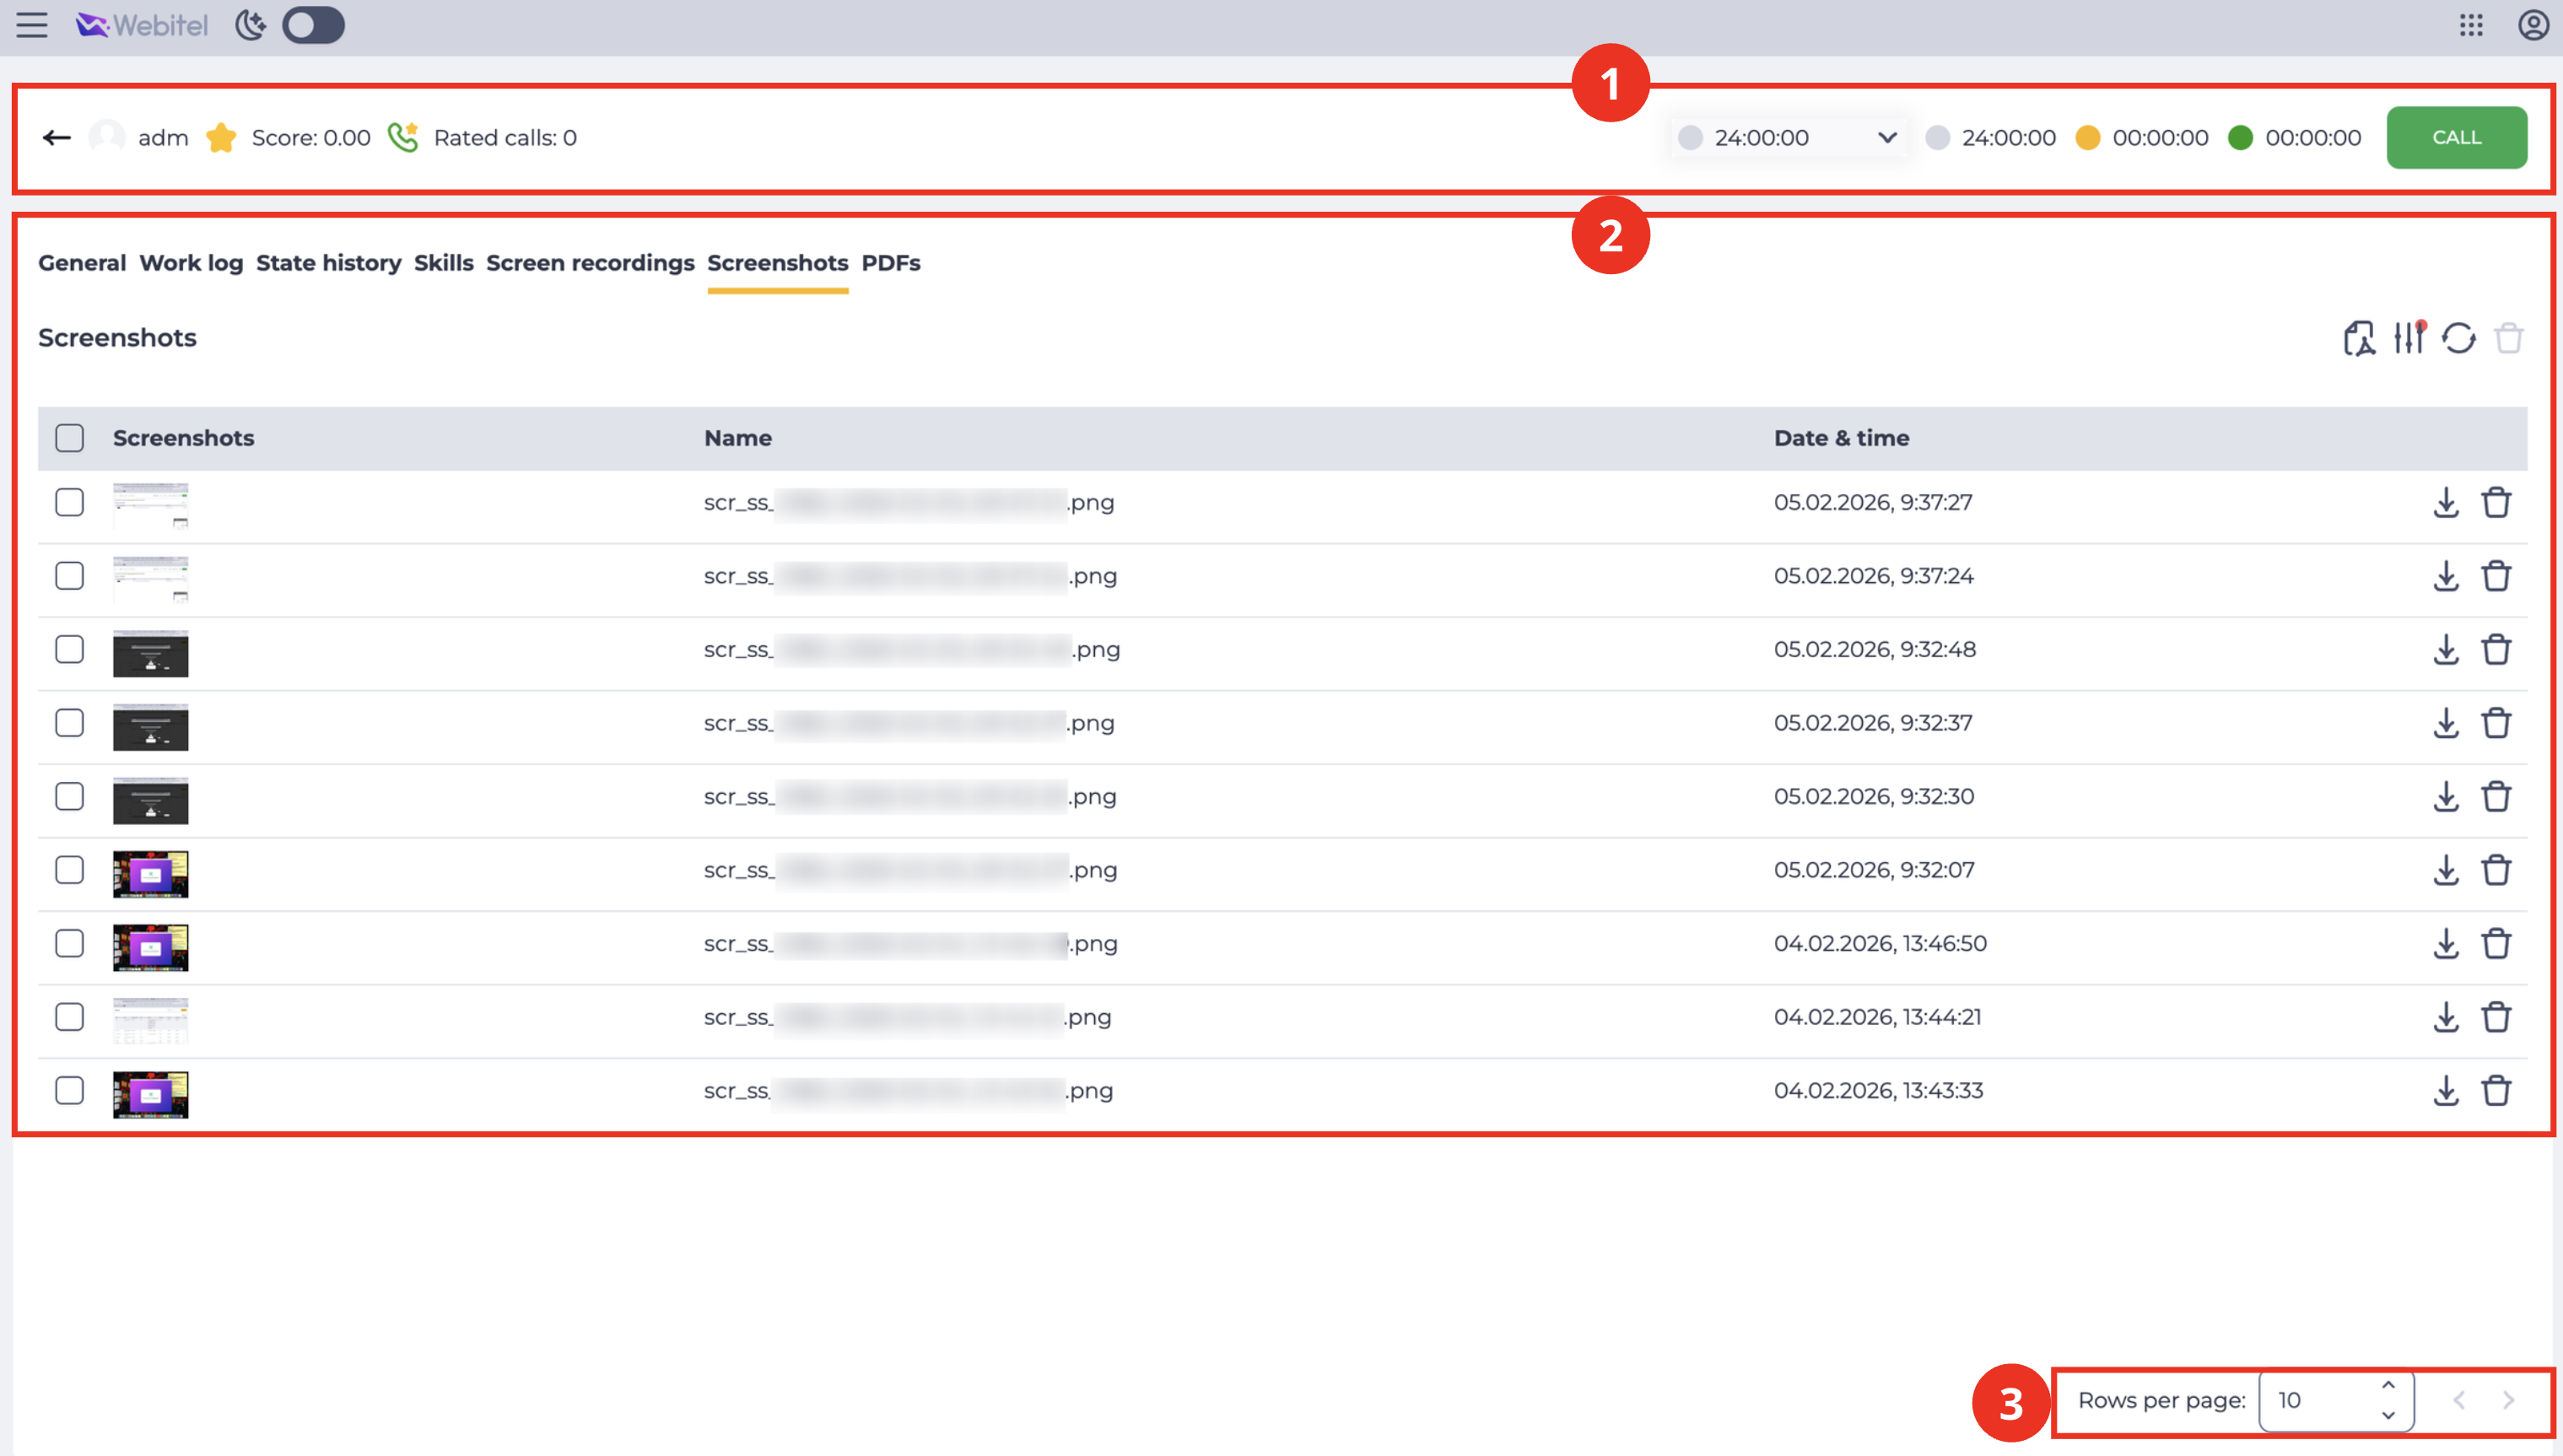
Task: Open the application grid launcher
Action: point(2471,25)
